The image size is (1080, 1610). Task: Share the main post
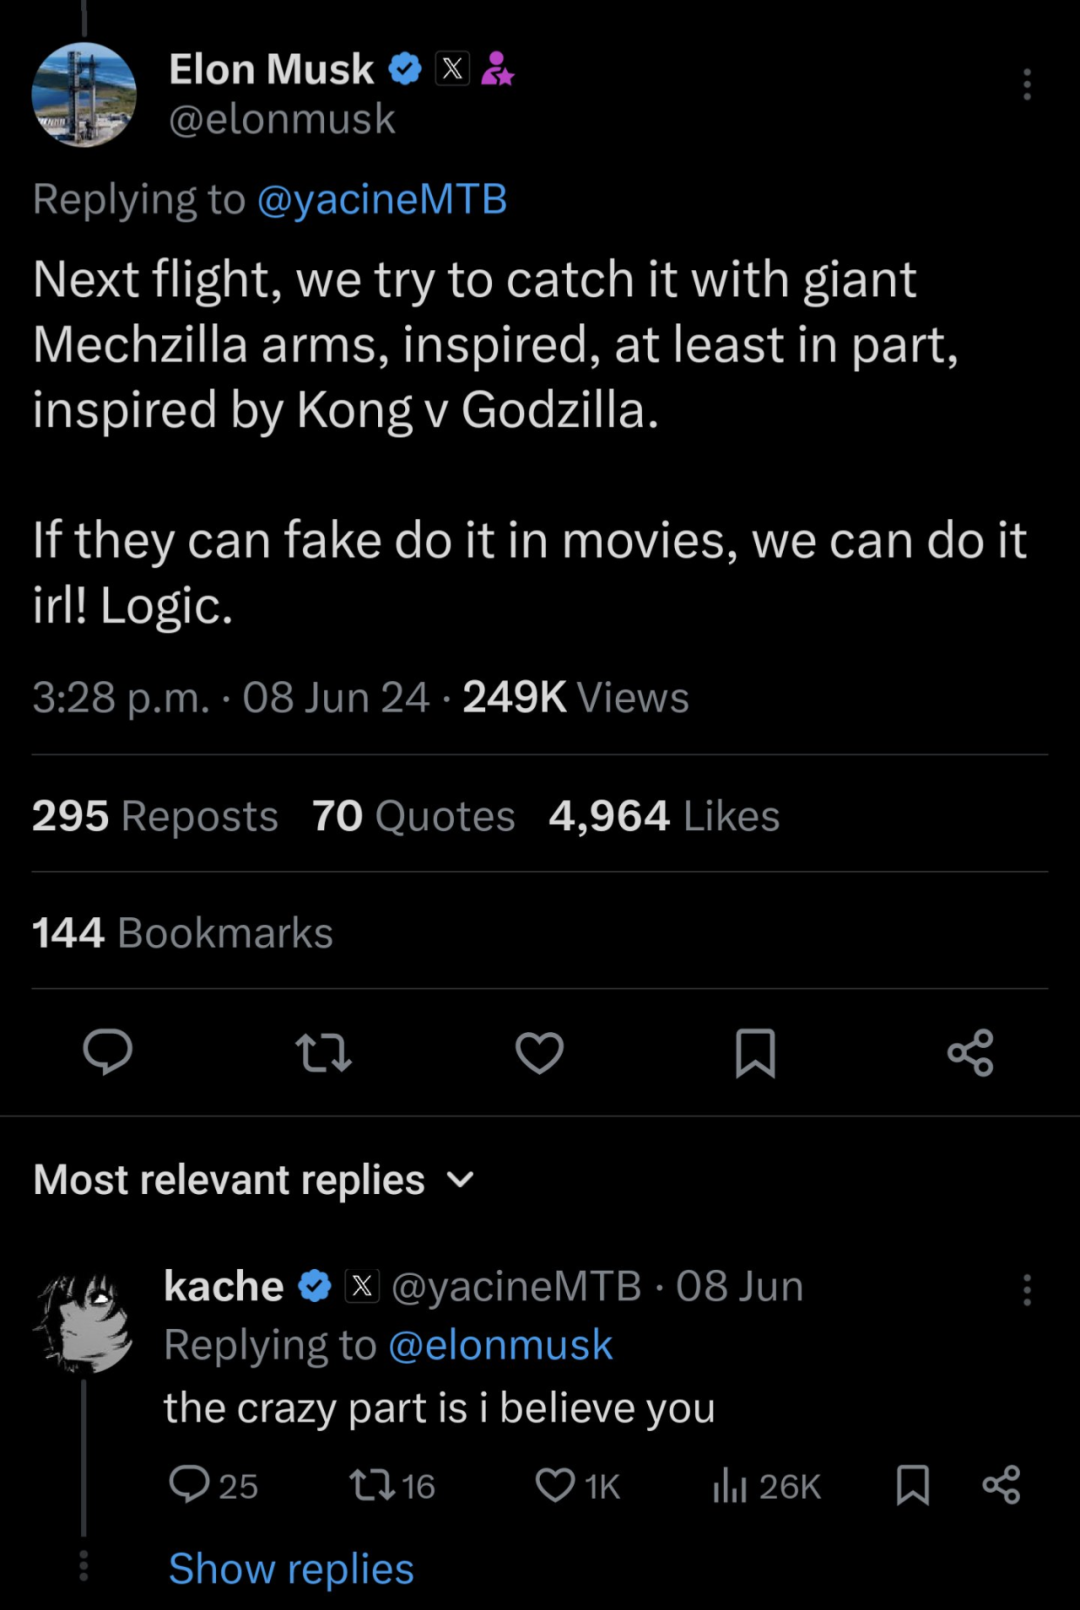click(970, 1053)
